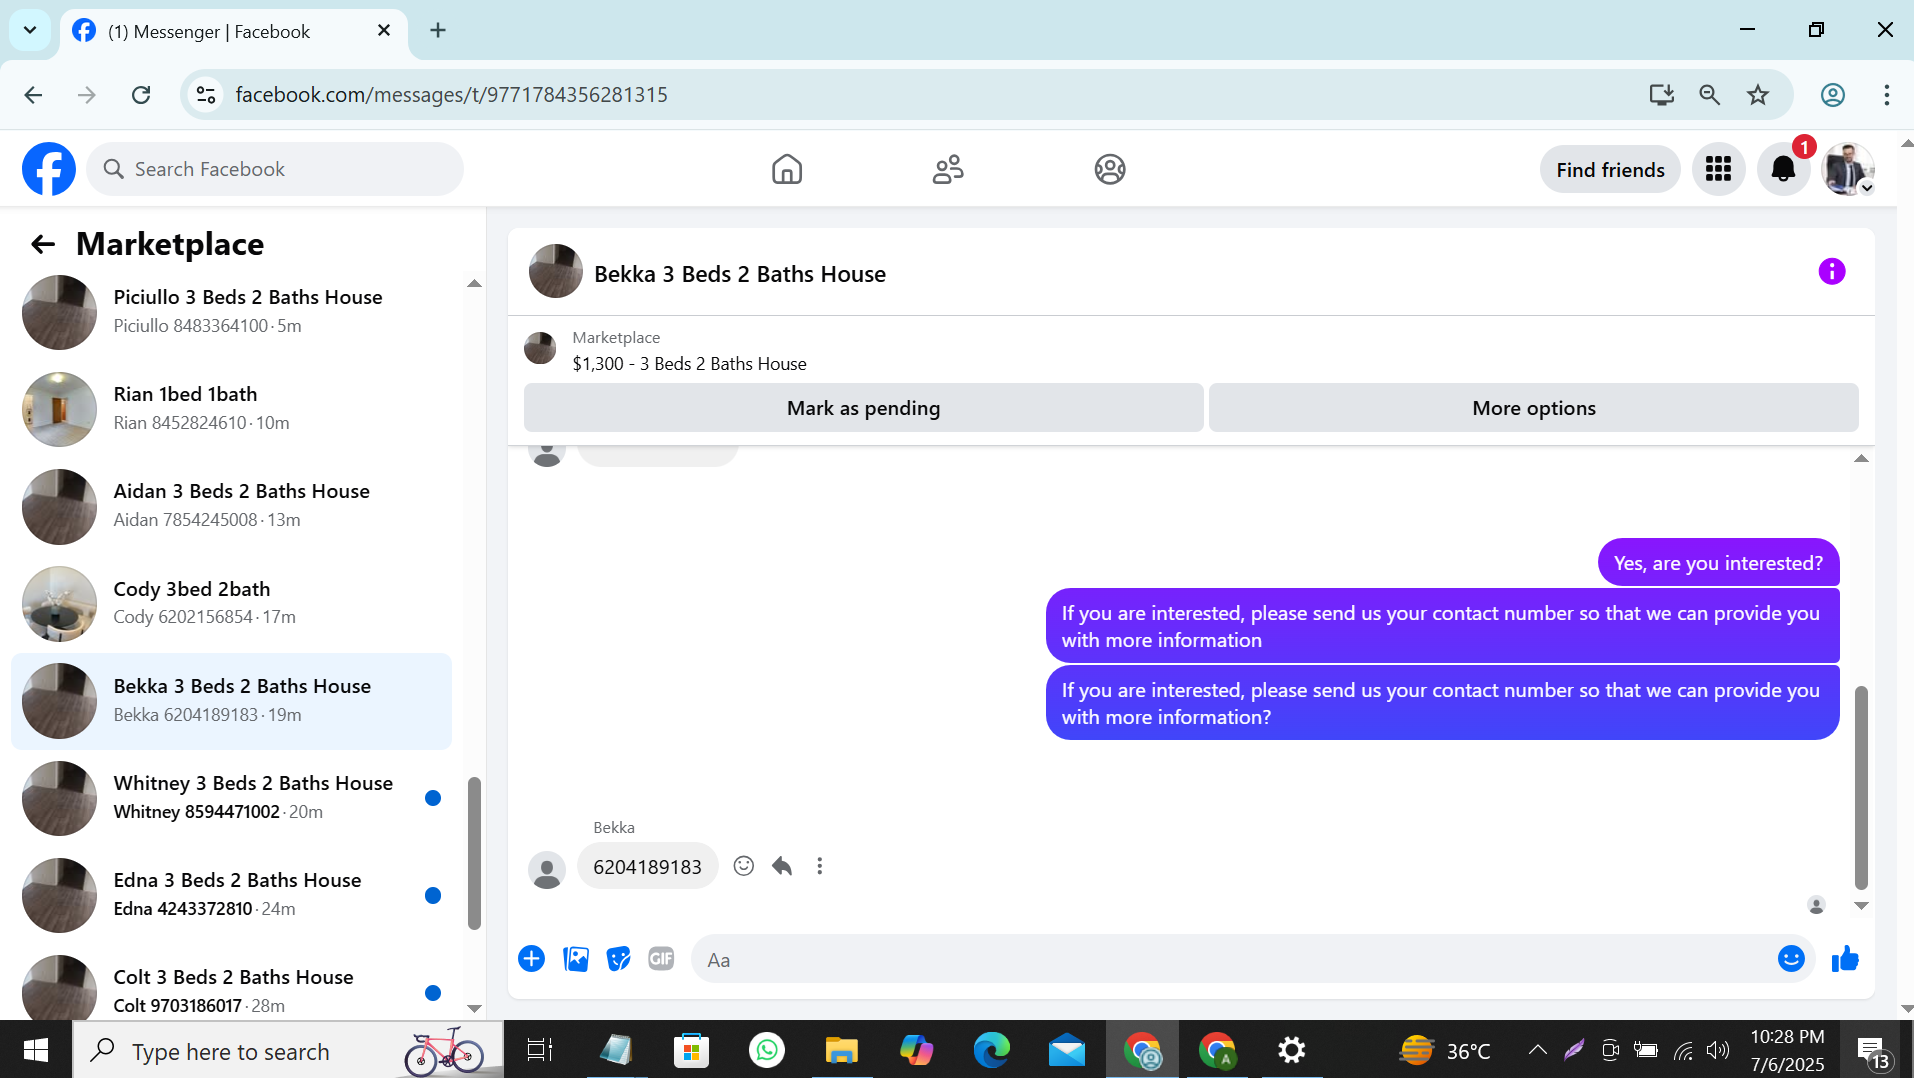1914x1078 pixels.
Task: Go to the Home feed icon
Action: [x=787, y=169]
